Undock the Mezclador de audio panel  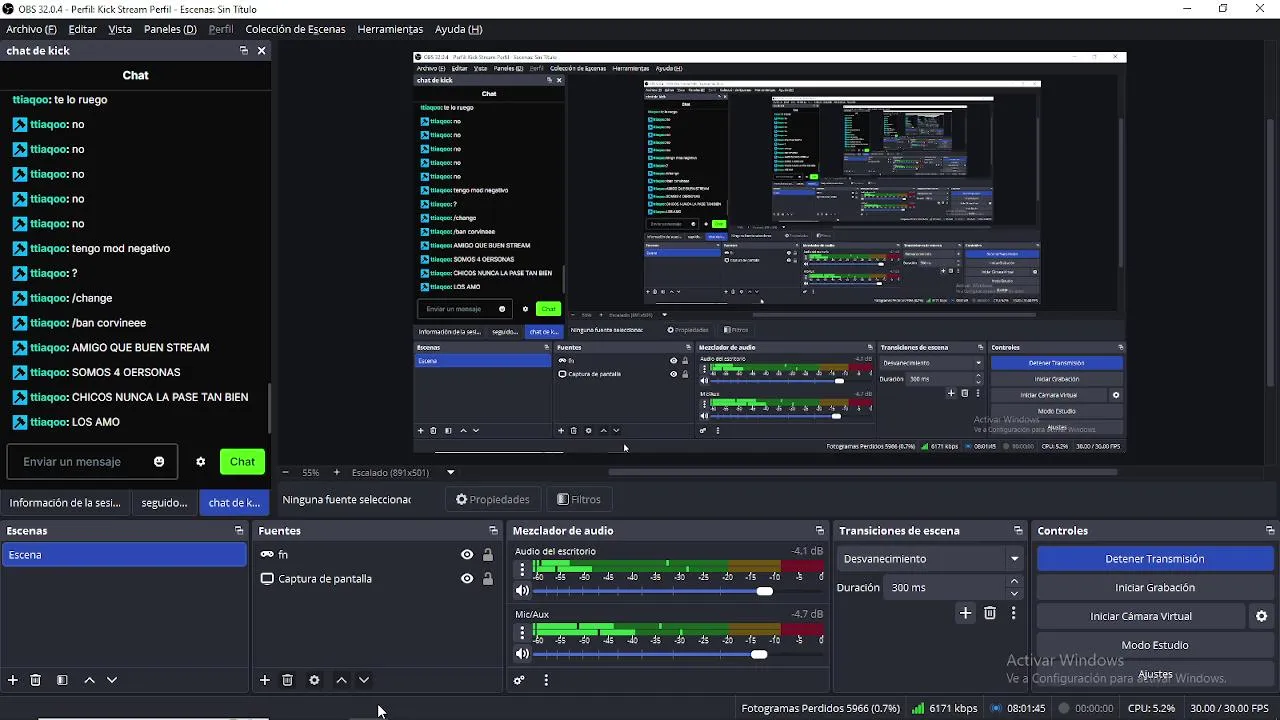tap(820, 531)
